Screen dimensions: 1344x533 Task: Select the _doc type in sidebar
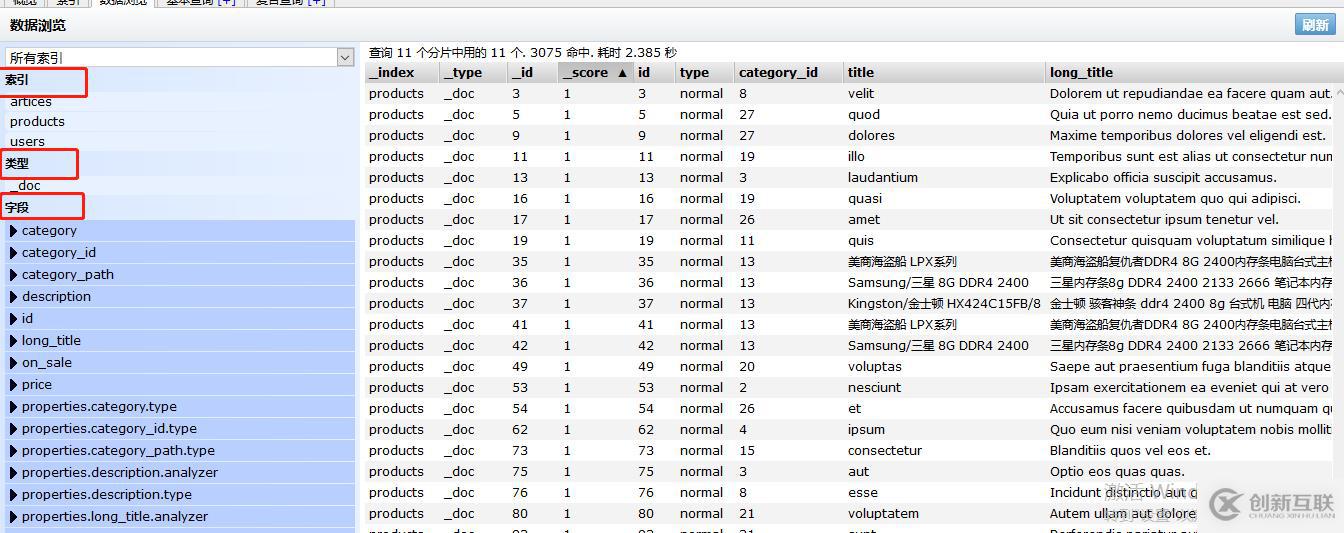pyautogui.click(x=25, y=185)
